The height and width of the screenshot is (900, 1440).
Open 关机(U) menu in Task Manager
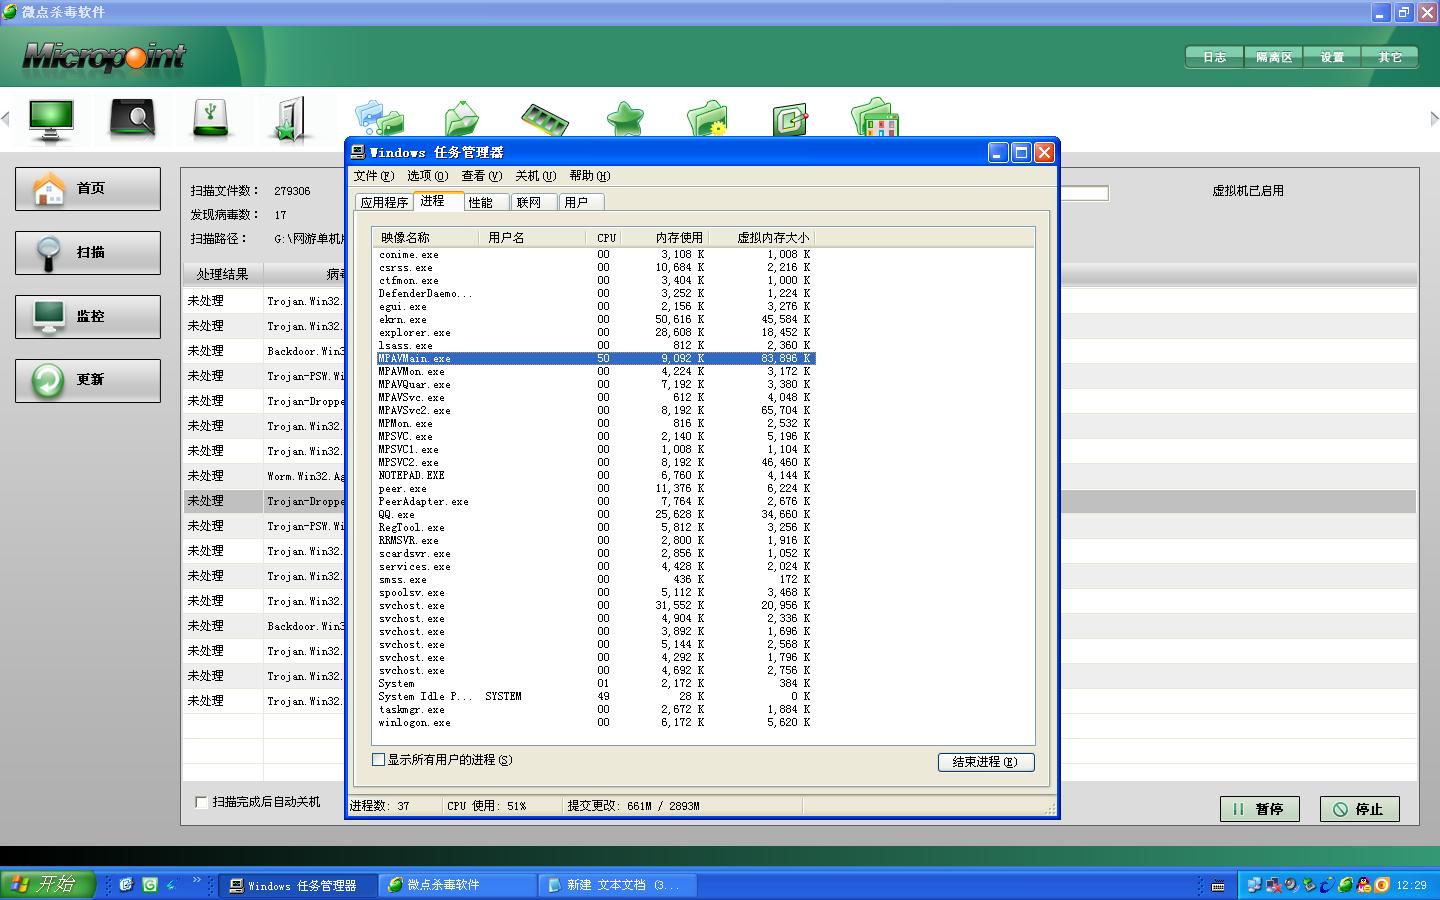[535, 176]
